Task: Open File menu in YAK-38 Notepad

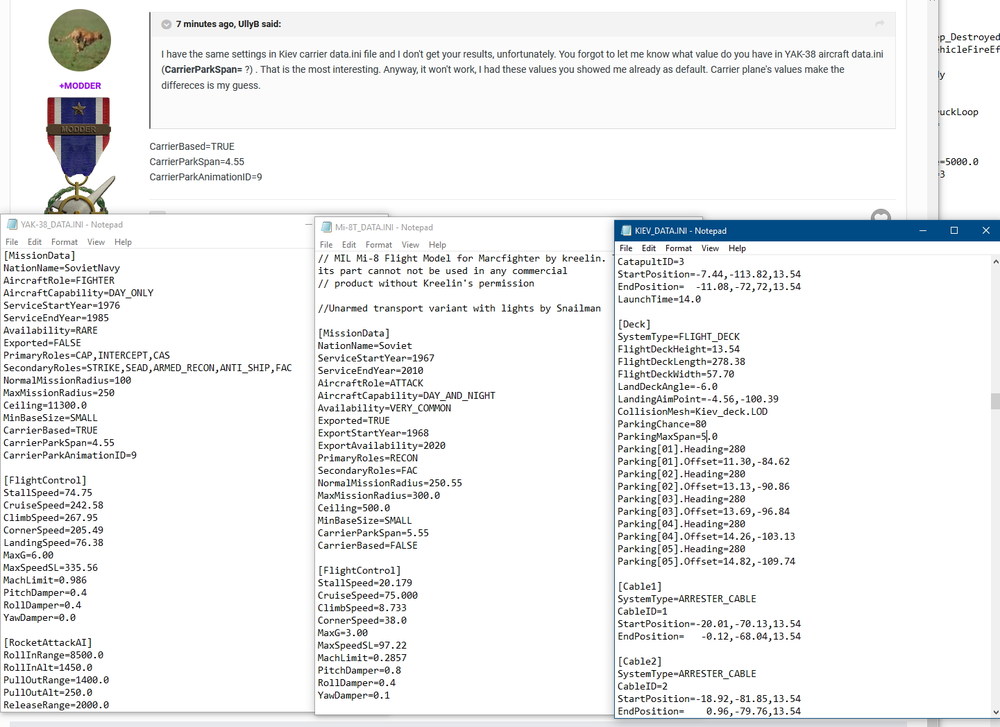Action: (x=12, y=242)
